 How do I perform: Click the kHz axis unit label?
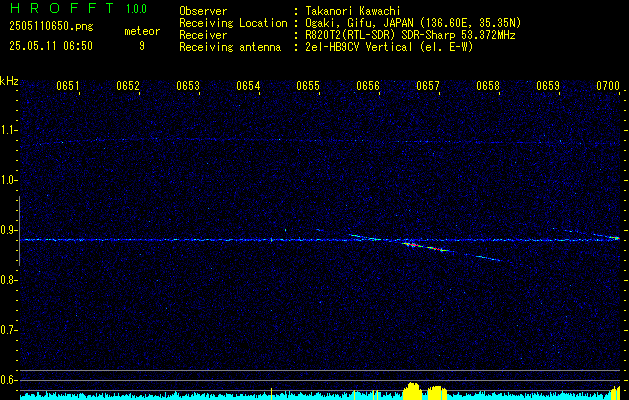pyautogui.click(x=9, y=81)
